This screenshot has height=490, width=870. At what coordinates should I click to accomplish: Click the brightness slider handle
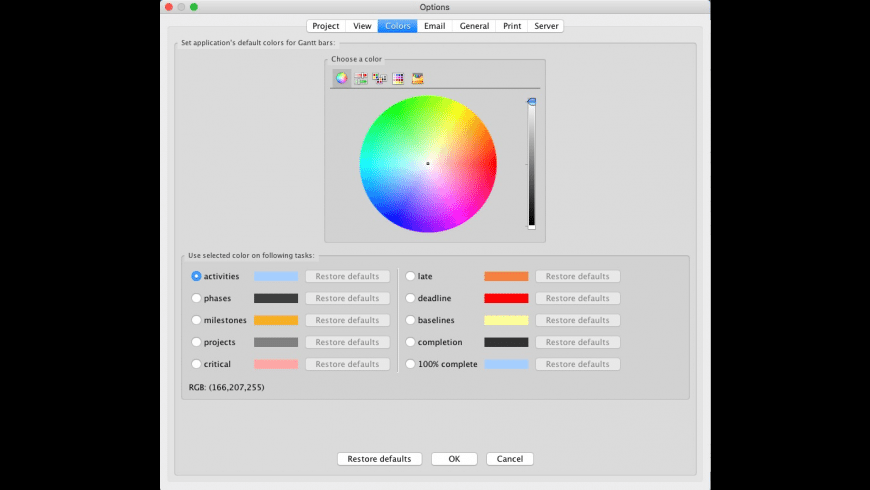pyautogui.click(x=532, y=102)
